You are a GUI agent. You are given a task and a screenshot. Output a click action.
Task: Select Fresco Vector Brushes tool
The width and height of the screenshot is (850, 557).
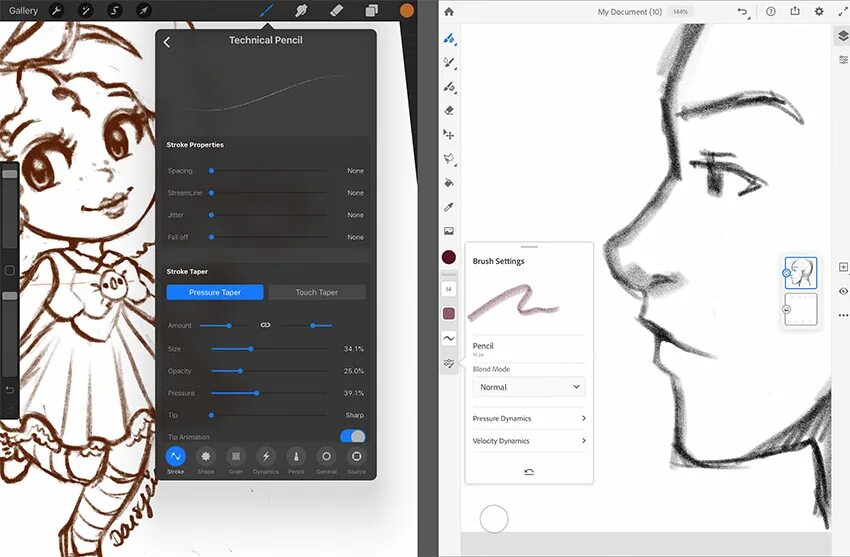click(x=449, y=87)
